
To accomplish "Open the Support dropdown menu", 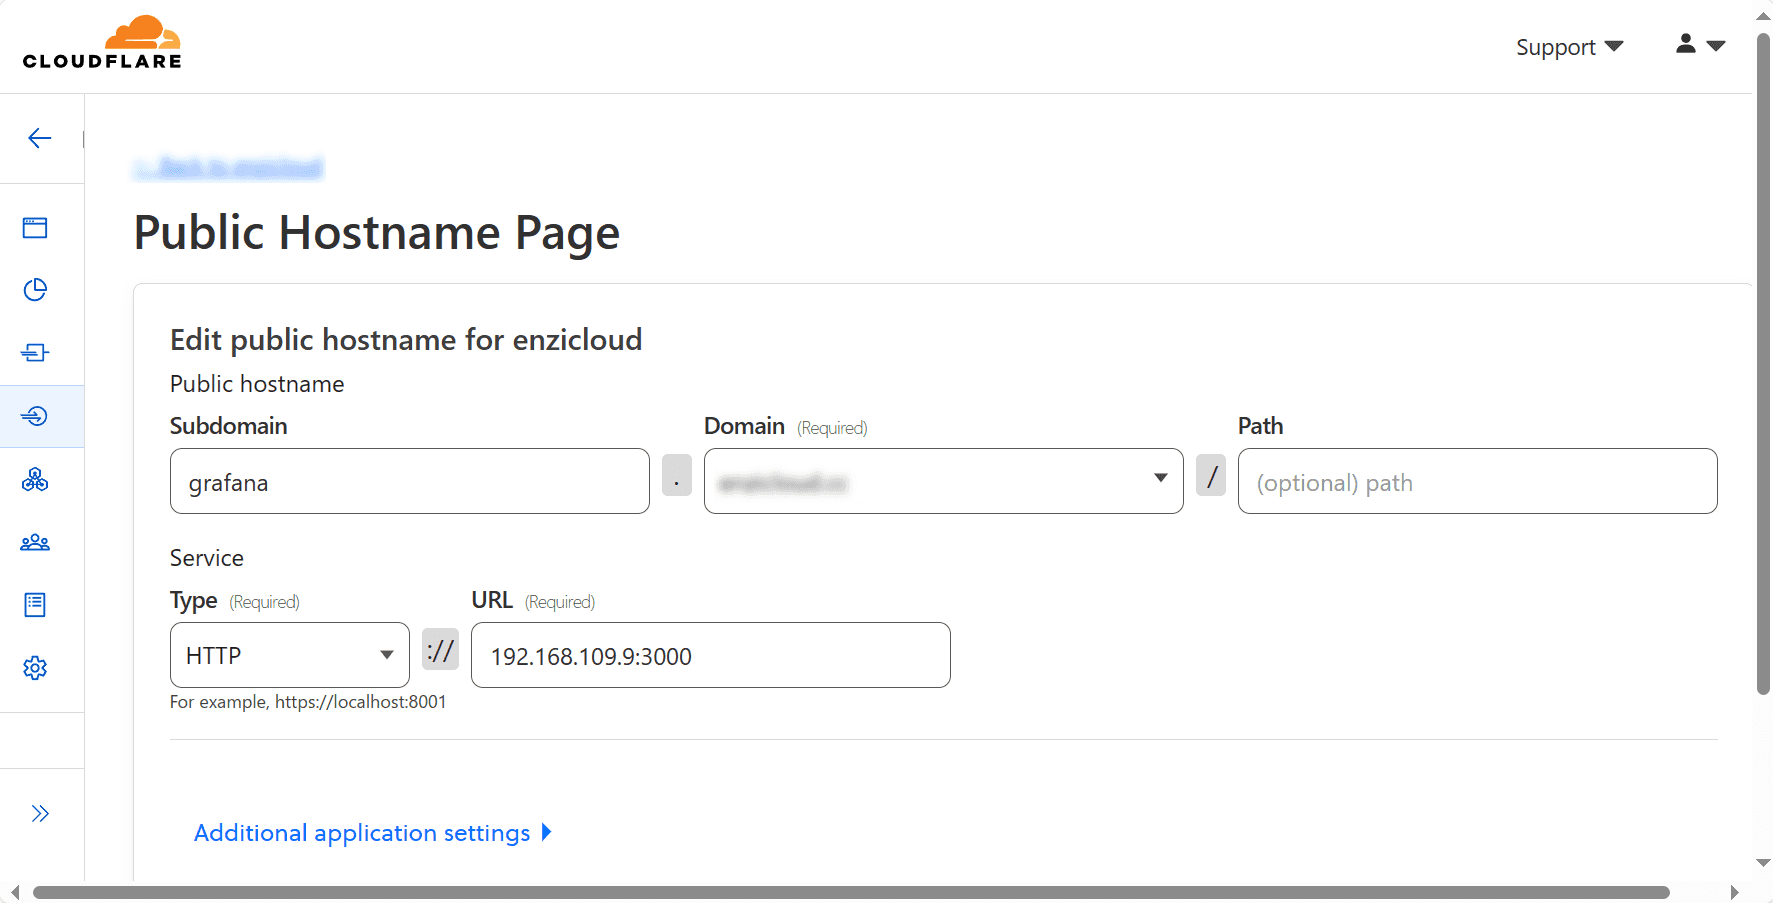I will pos(1568,47).
